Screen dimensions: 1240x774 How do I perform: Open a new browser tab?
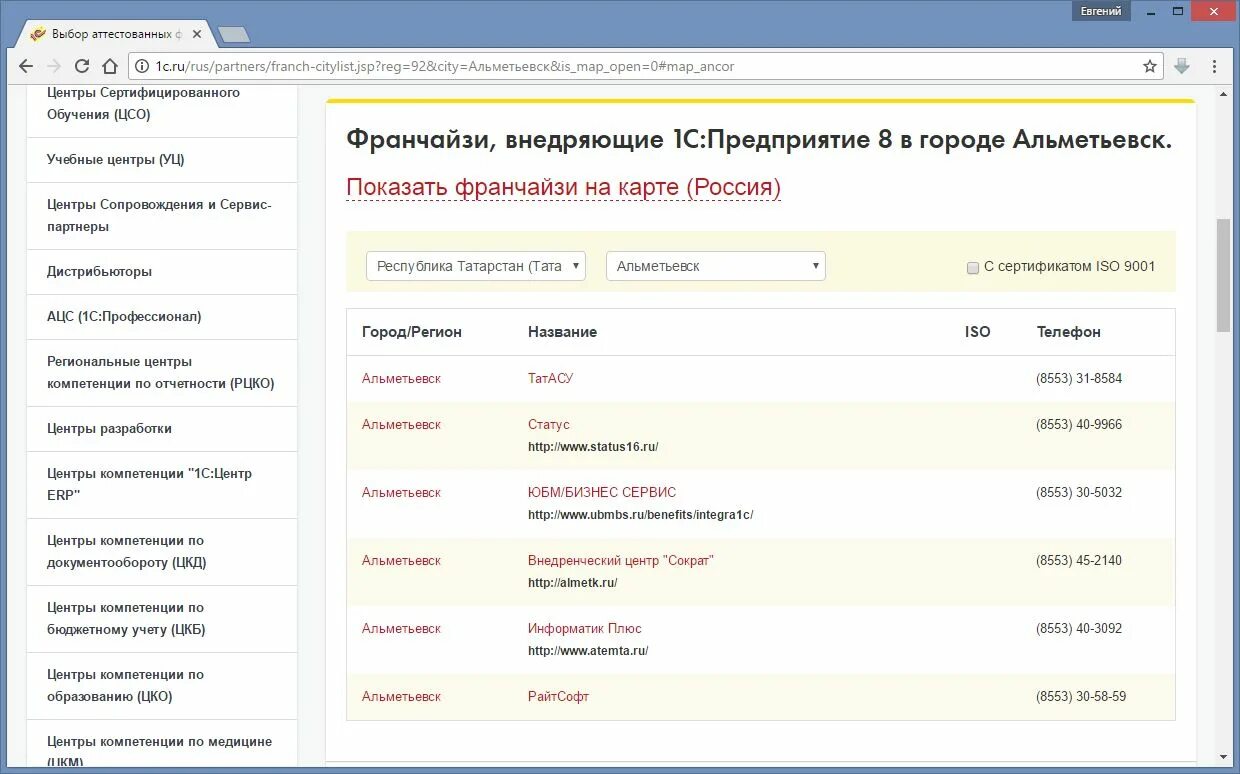pos(234,35)
